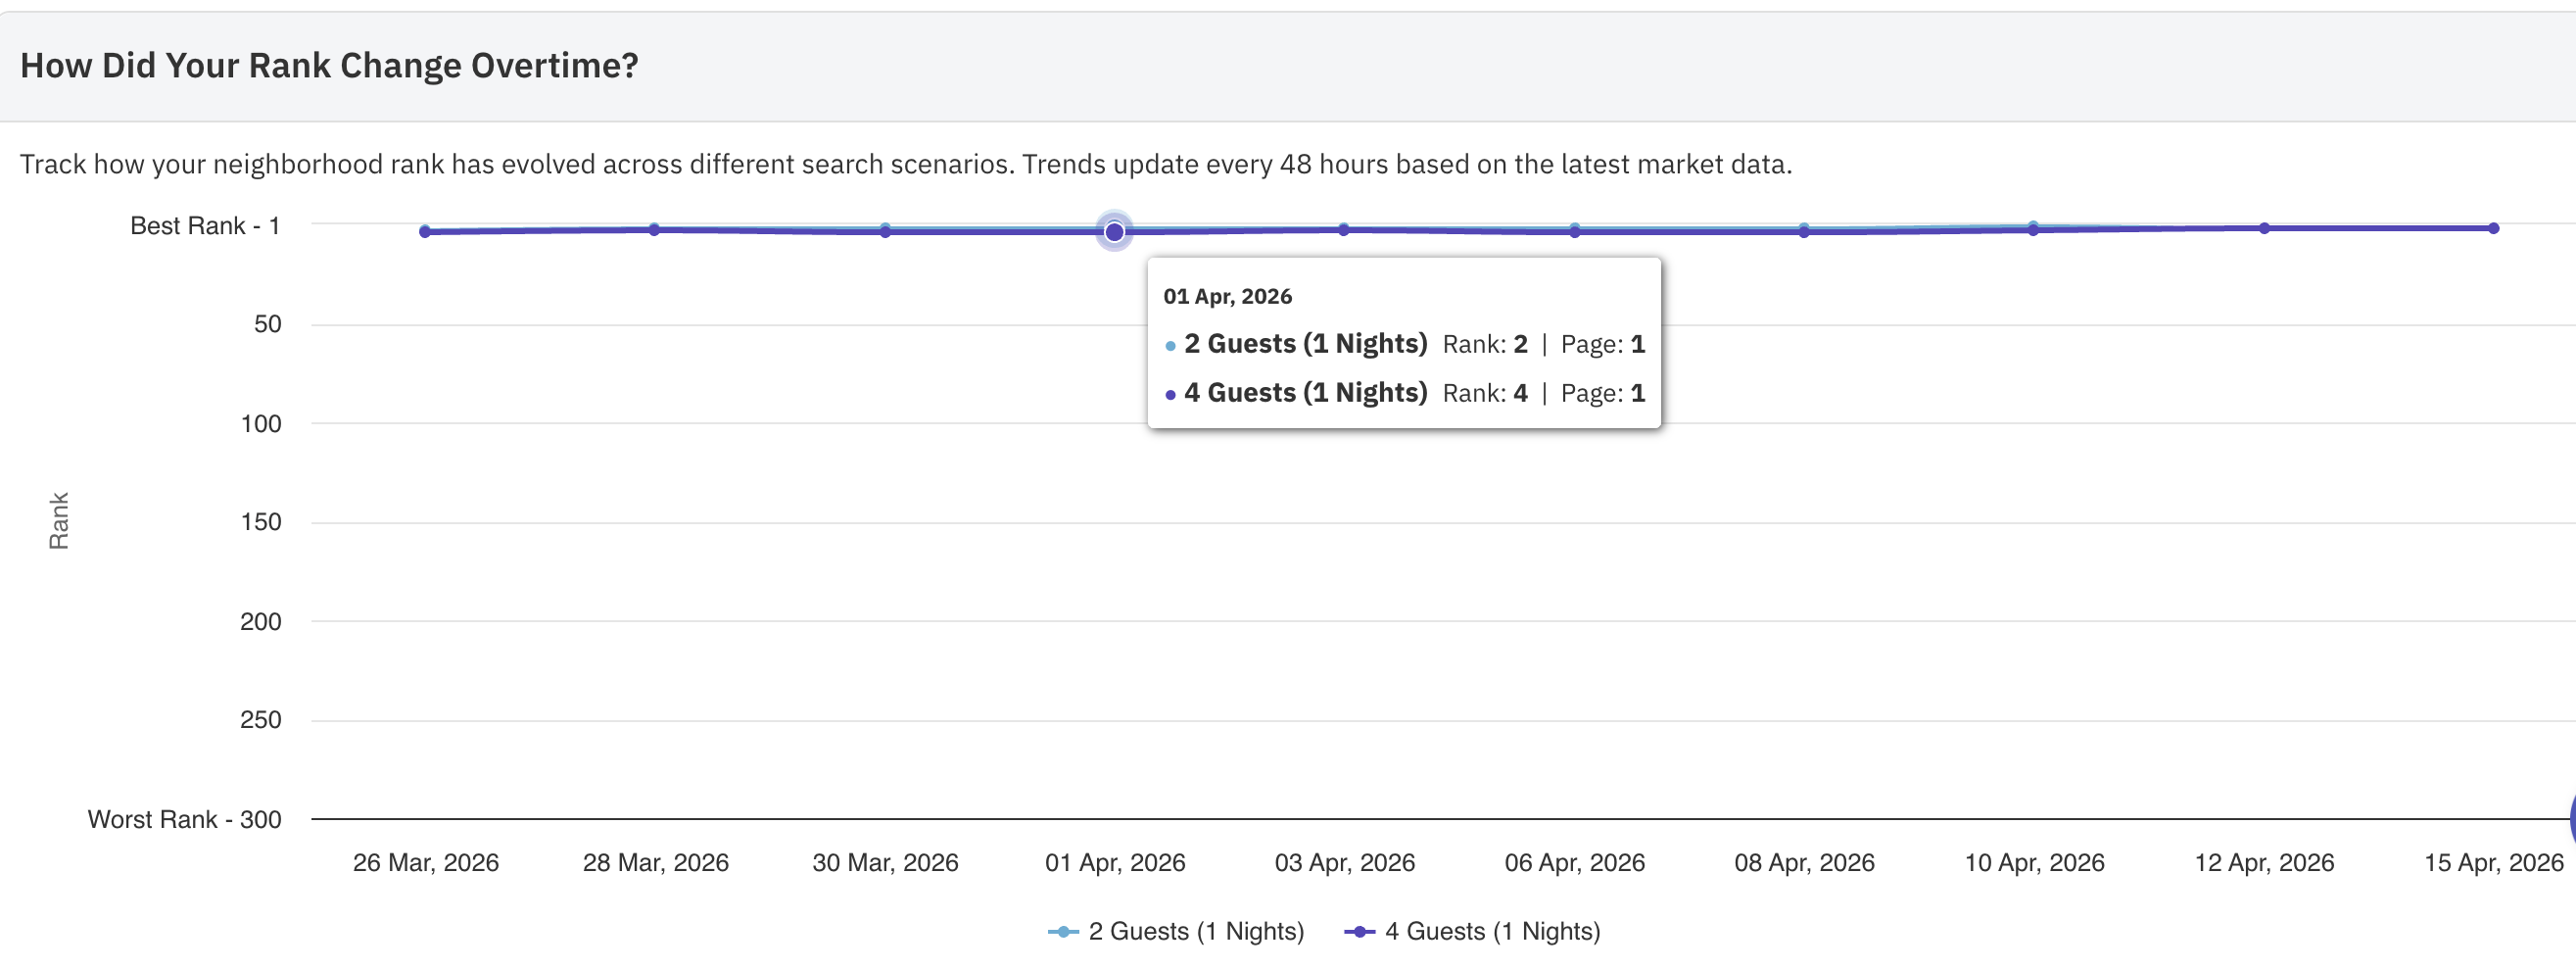
Task: Click the 10 Apr, 2026 data point
Action: pos(2033,230)
